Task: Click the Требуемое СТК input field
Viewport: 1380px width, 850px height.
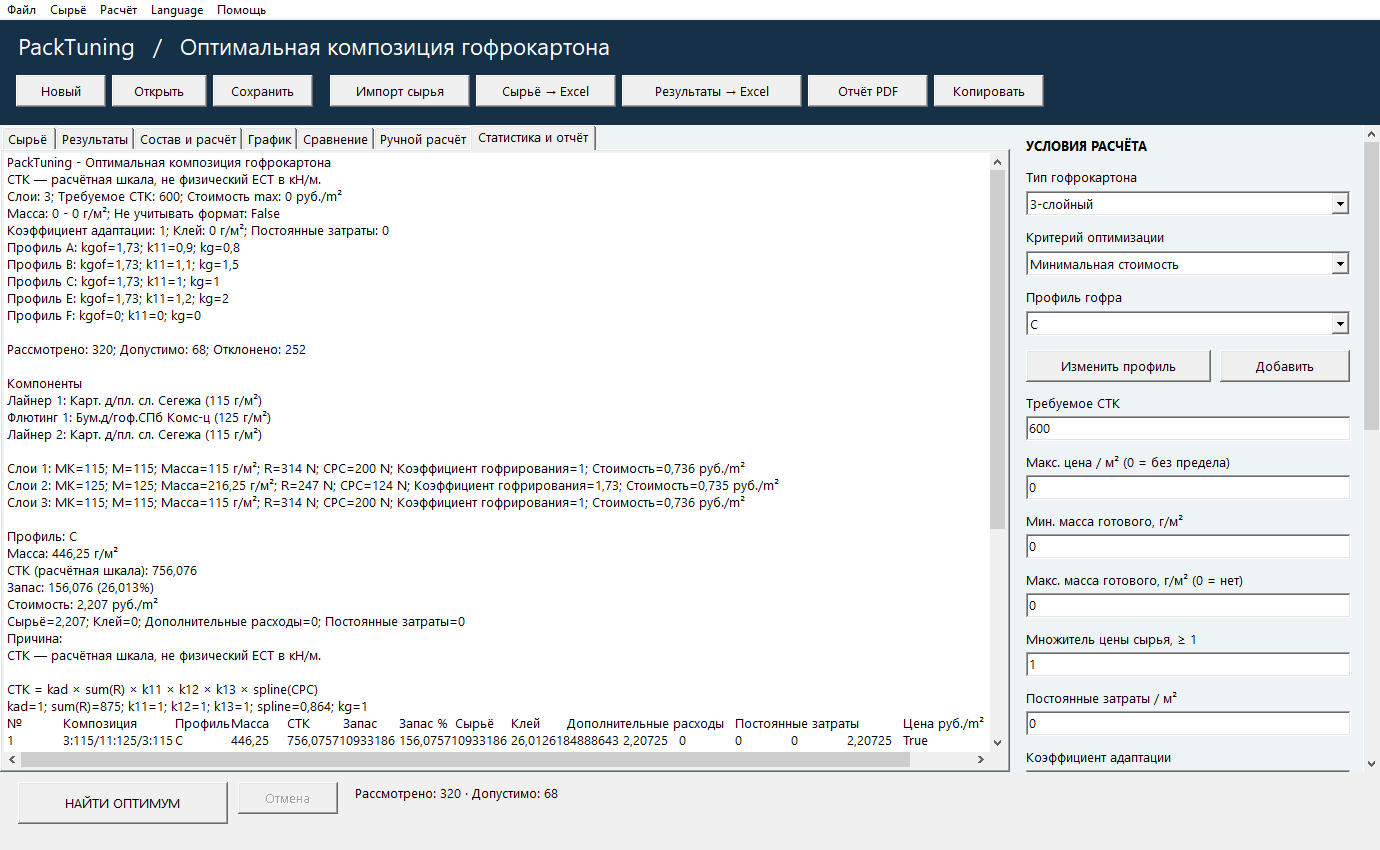Action: click(x=1187, y=428)
